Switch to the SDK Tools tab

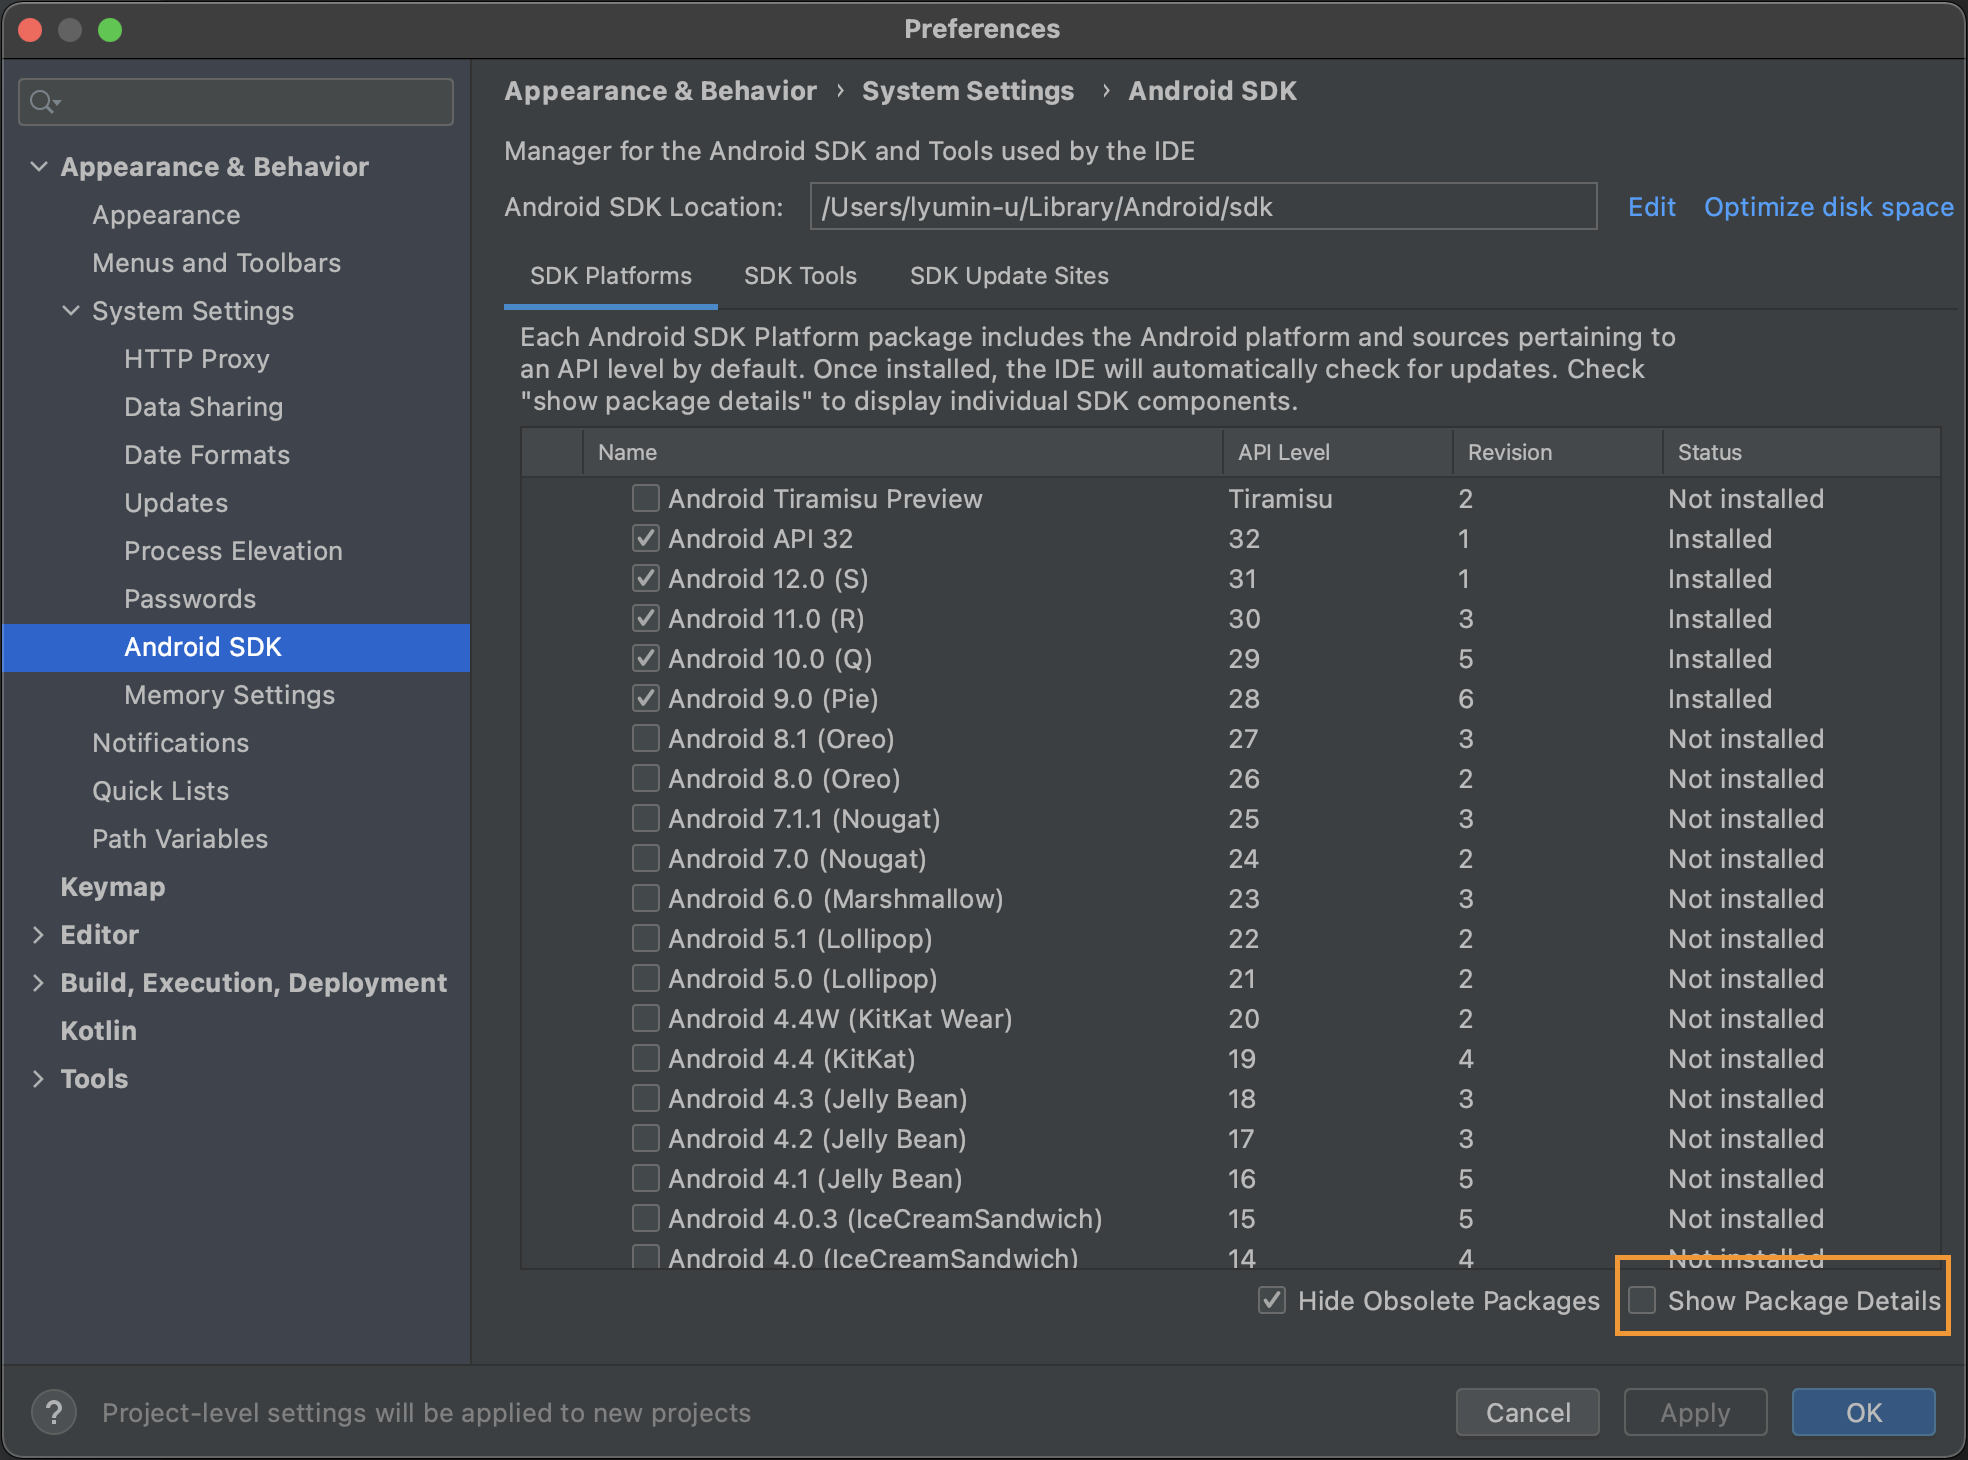pos(800,276)
